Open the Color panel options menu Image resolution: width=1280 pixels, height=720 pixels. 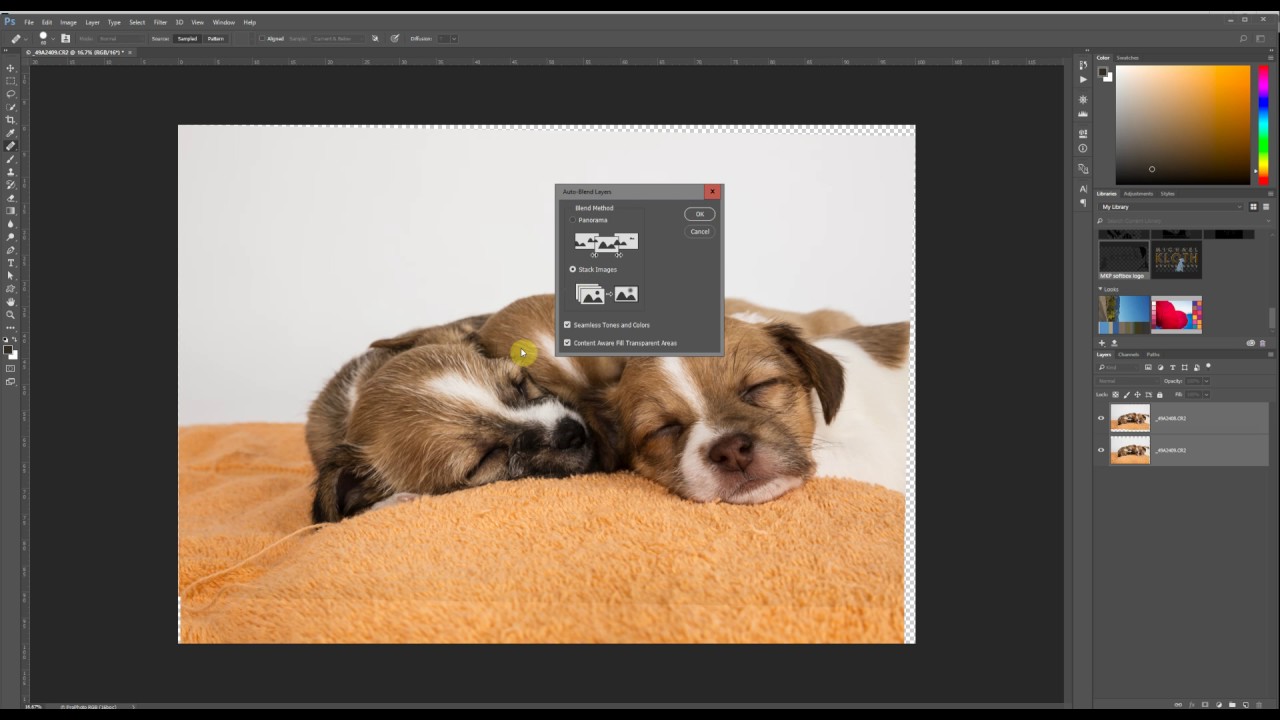point(1270,58)
